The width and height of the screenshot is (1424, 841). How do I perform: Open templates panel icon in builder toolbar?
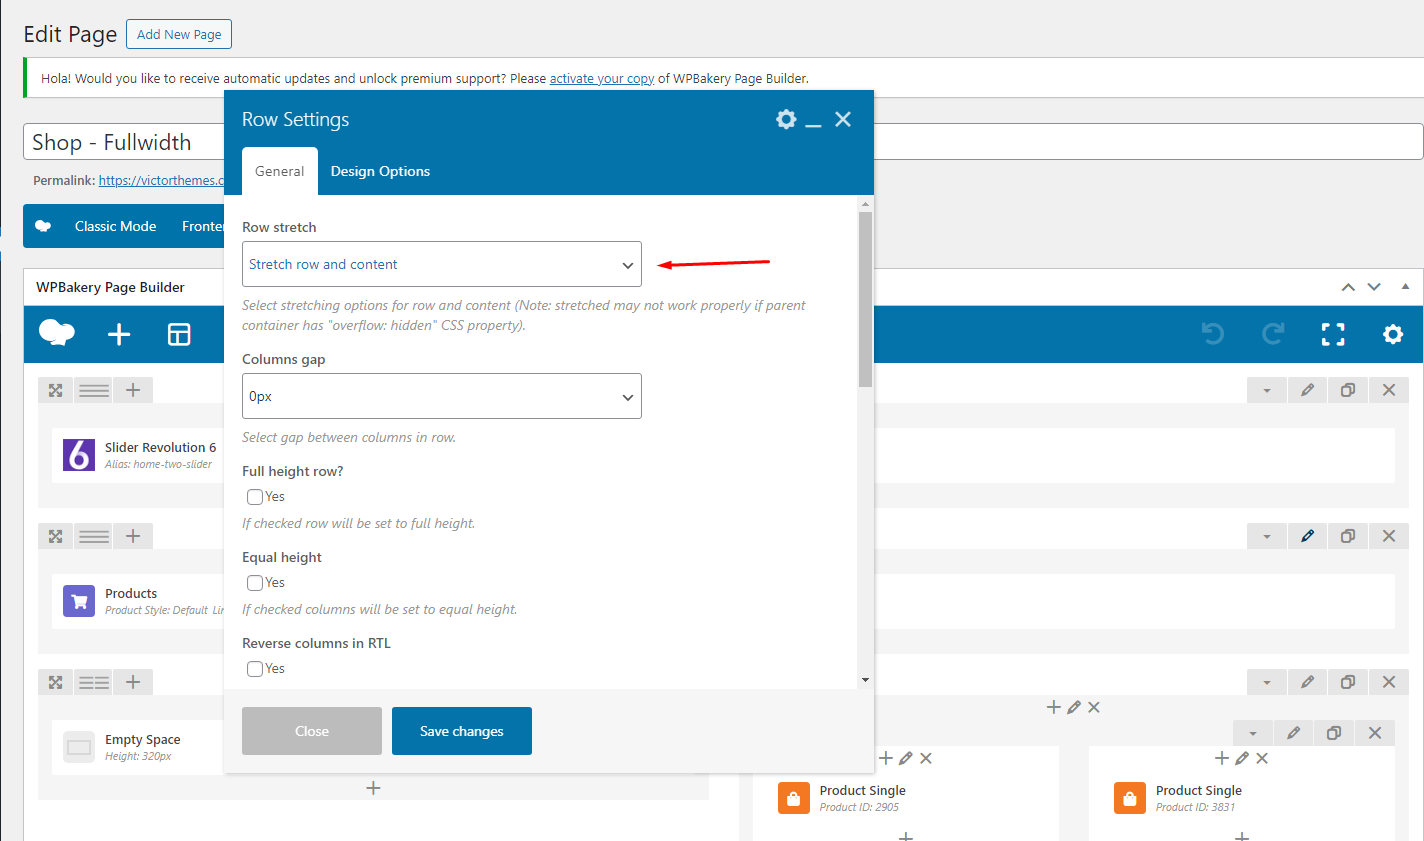(x=179, y=334)
